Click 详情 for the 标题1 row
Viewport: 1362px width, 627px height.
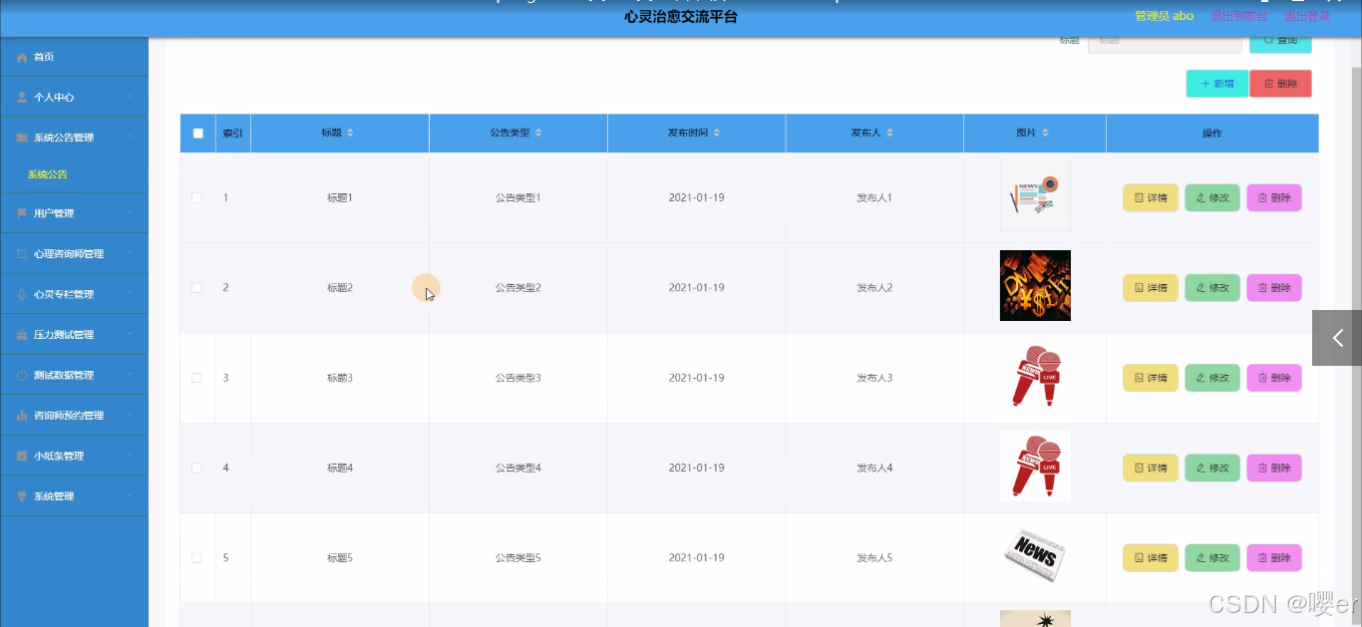coord(1150,197)
